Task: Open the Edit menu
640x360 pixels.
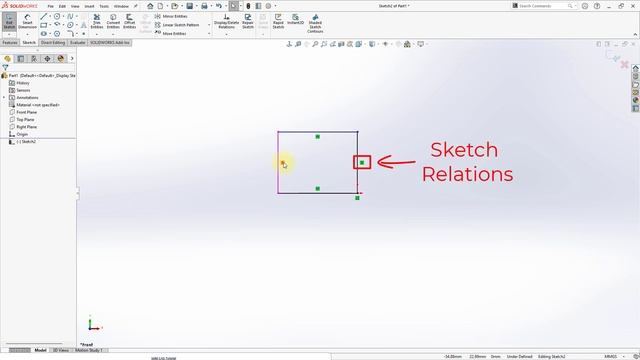Action: (x=62, y=6)
